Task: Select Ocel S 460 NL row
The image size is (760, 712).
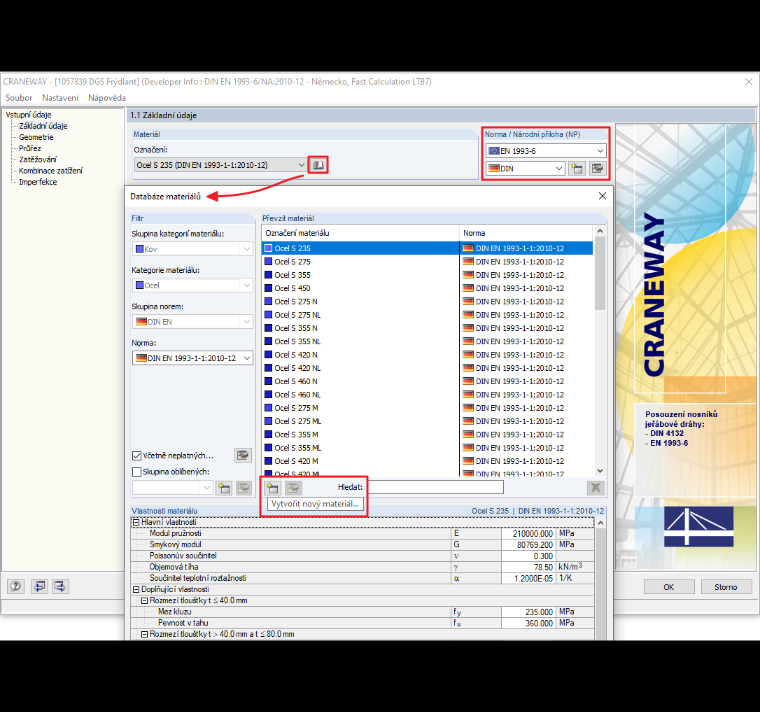Action: tap(428, 395)
